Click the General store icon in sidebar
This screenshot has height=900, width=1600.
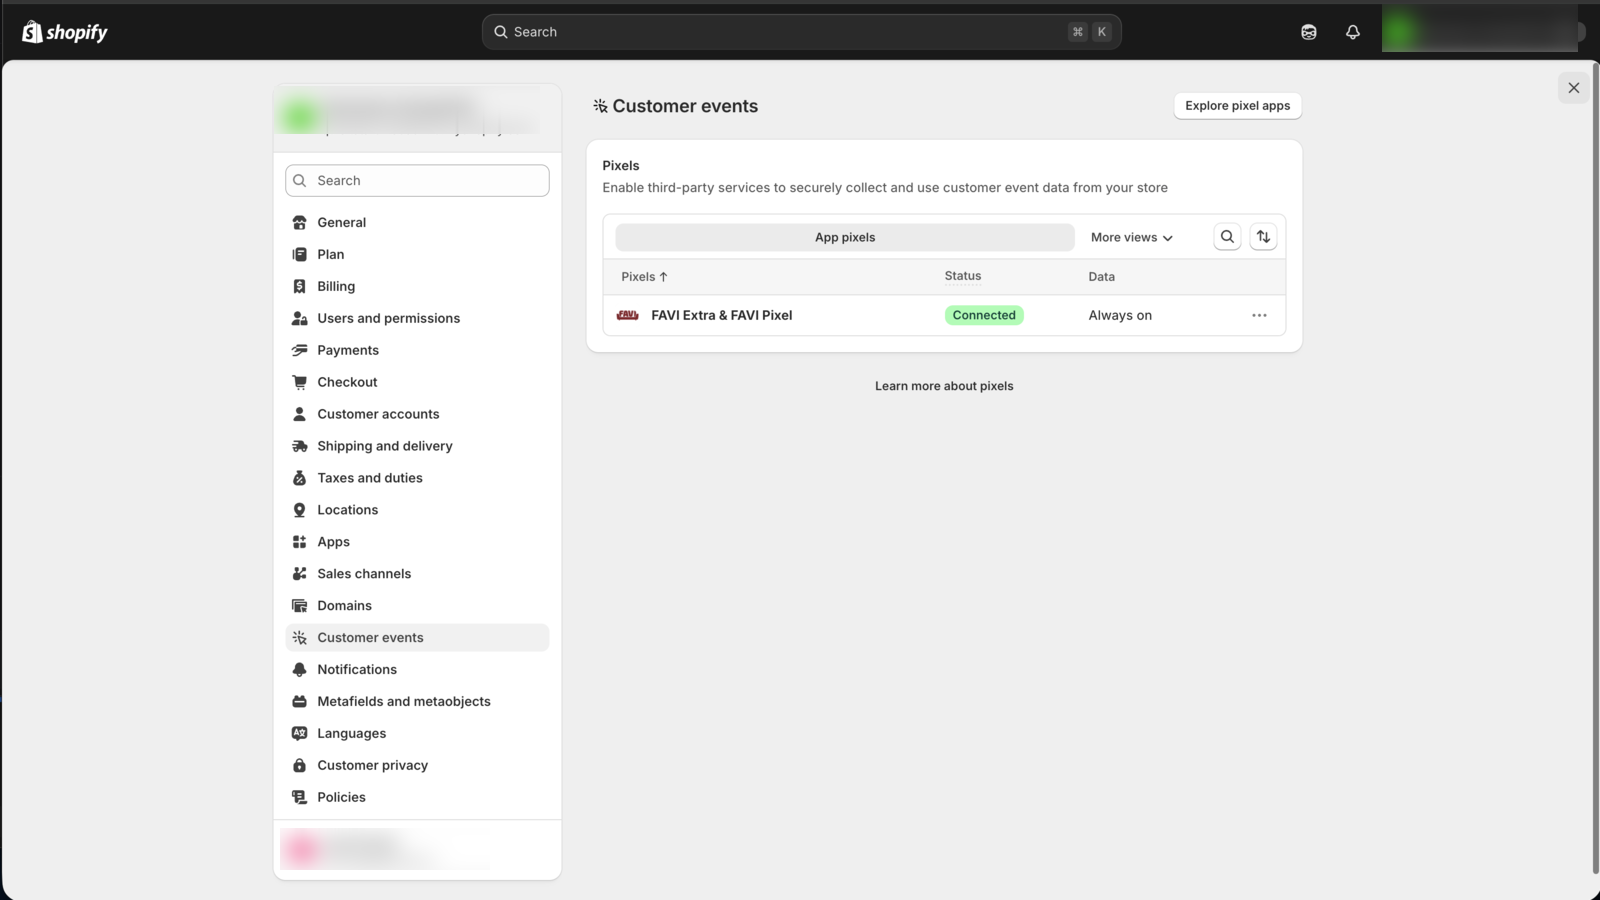click(299, 222)
